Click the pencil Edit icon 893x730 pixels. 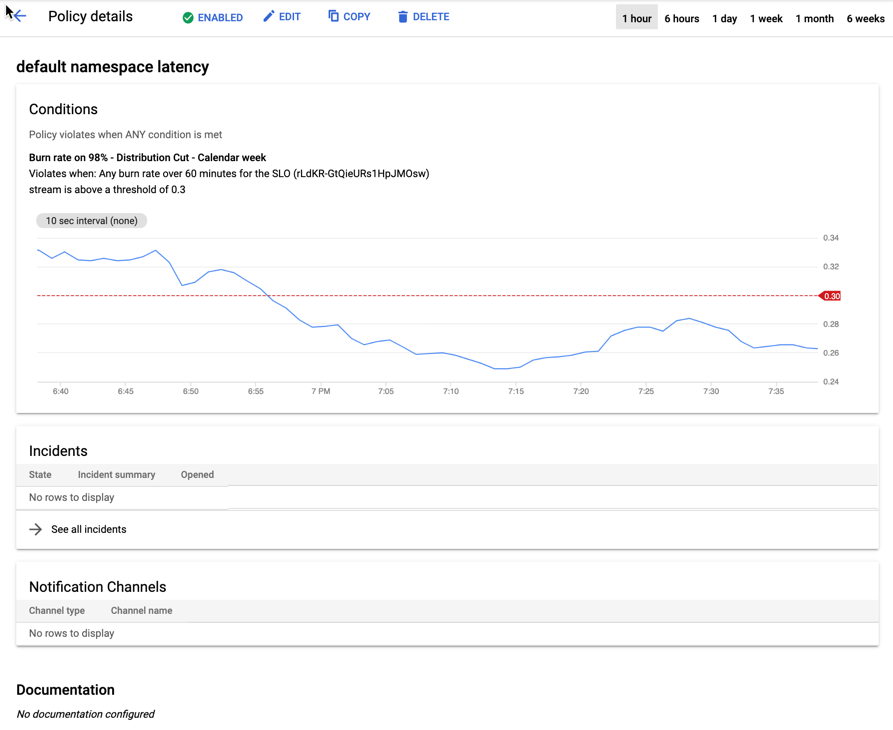tap(268, 17)
